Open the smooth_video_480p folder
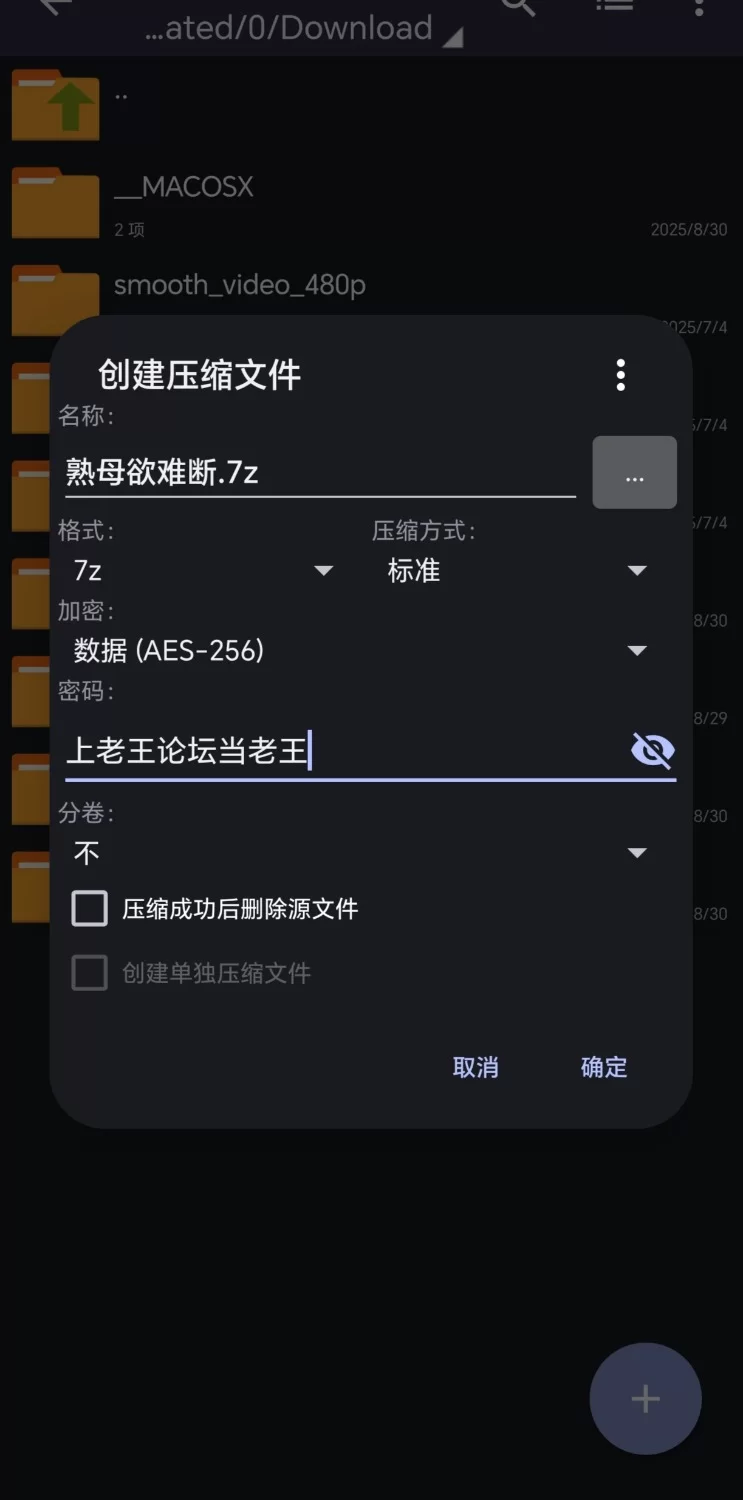Screen dimensions: 743x1500 pos(239,286)
